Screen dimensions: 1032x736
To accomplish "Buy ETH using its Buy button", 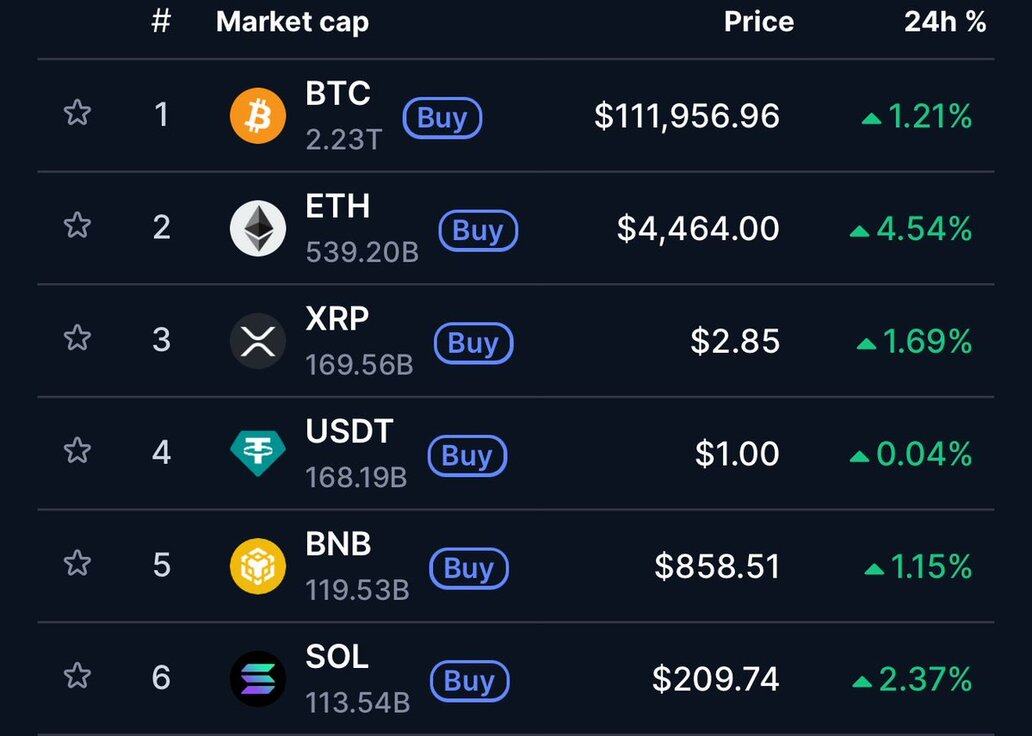I will 478,231.
